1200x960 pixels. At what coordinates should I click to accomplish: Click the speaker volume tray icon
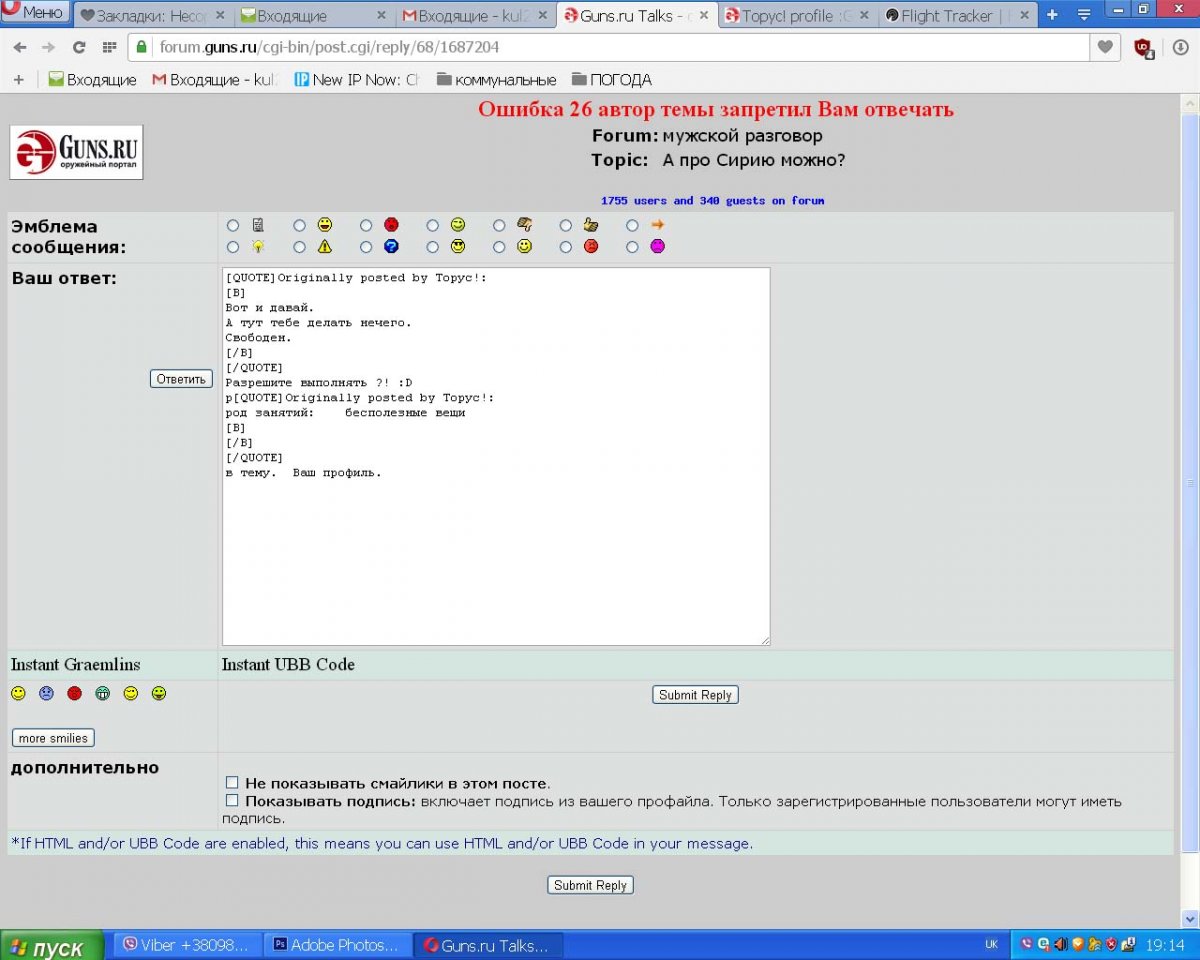tap(1061, 944)
